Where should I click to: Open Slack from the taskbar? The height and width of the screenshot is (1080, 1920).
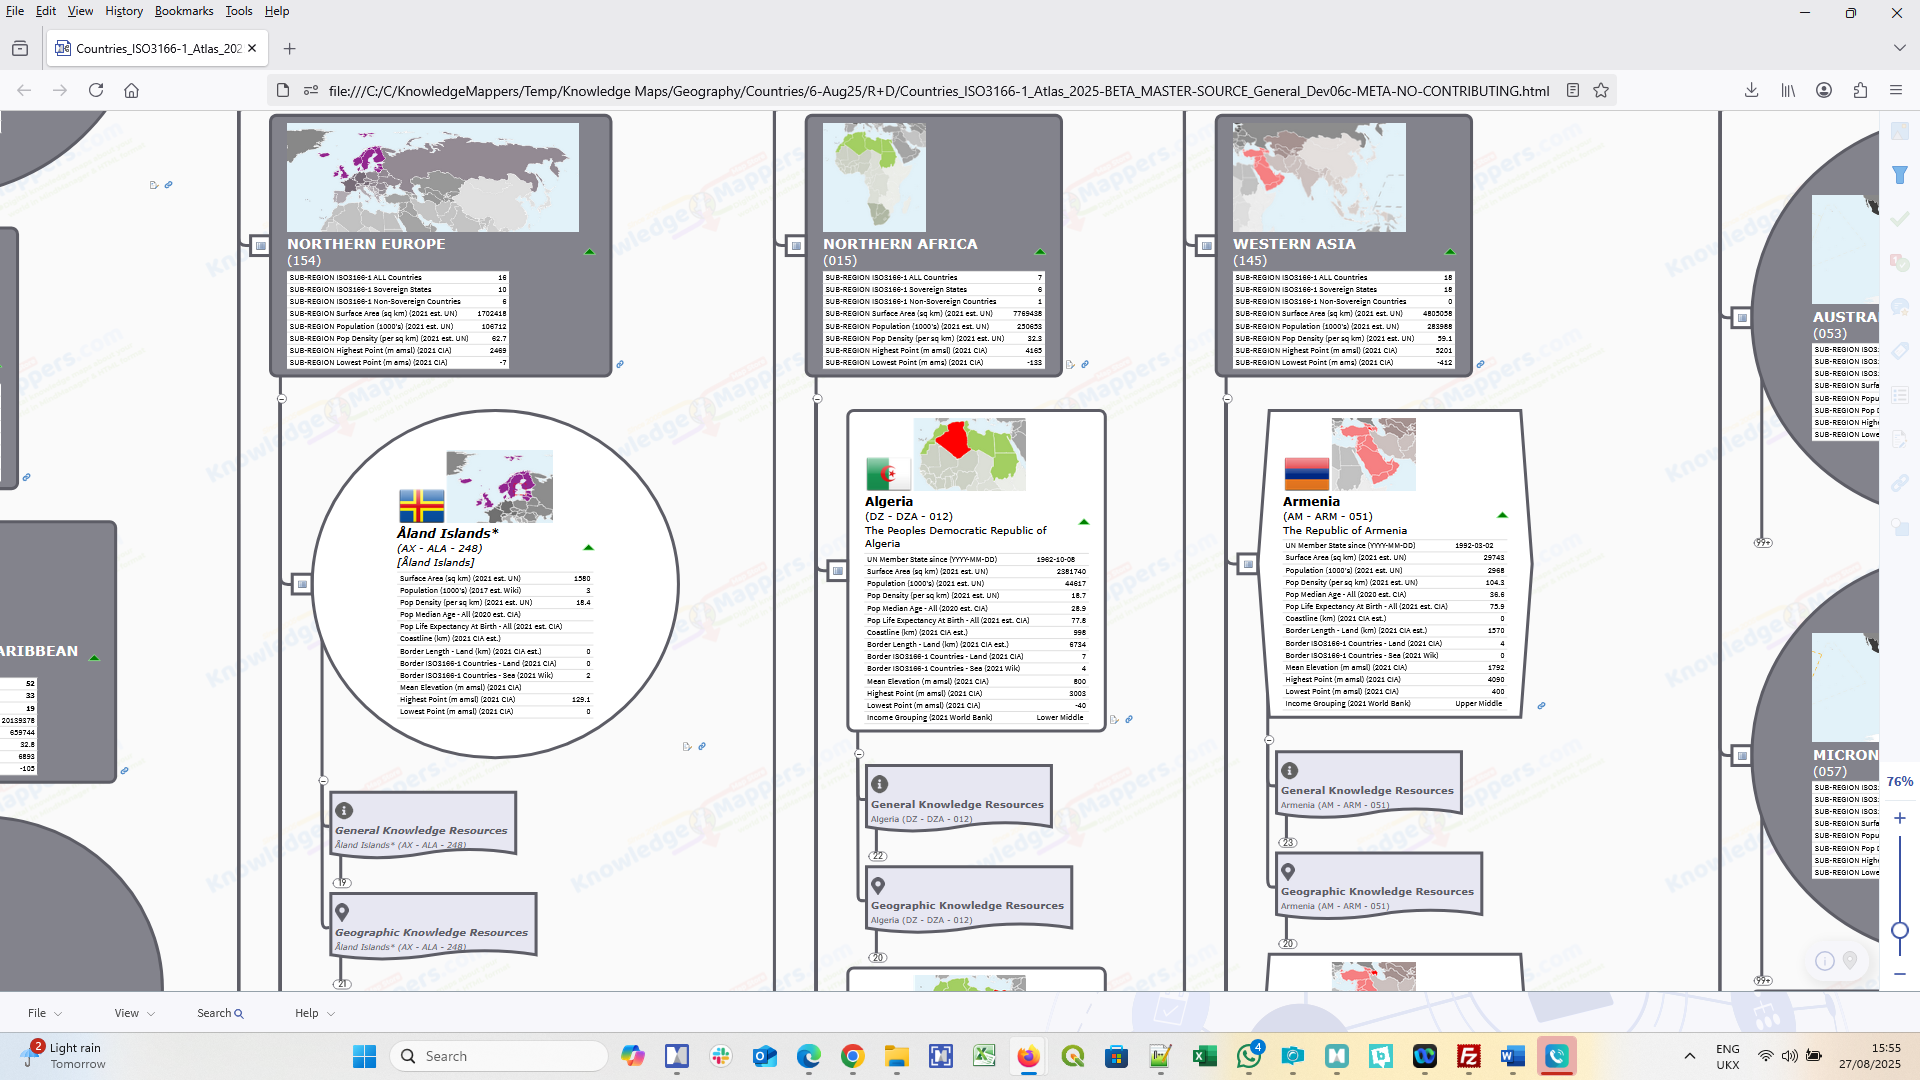coord(721,1056)
